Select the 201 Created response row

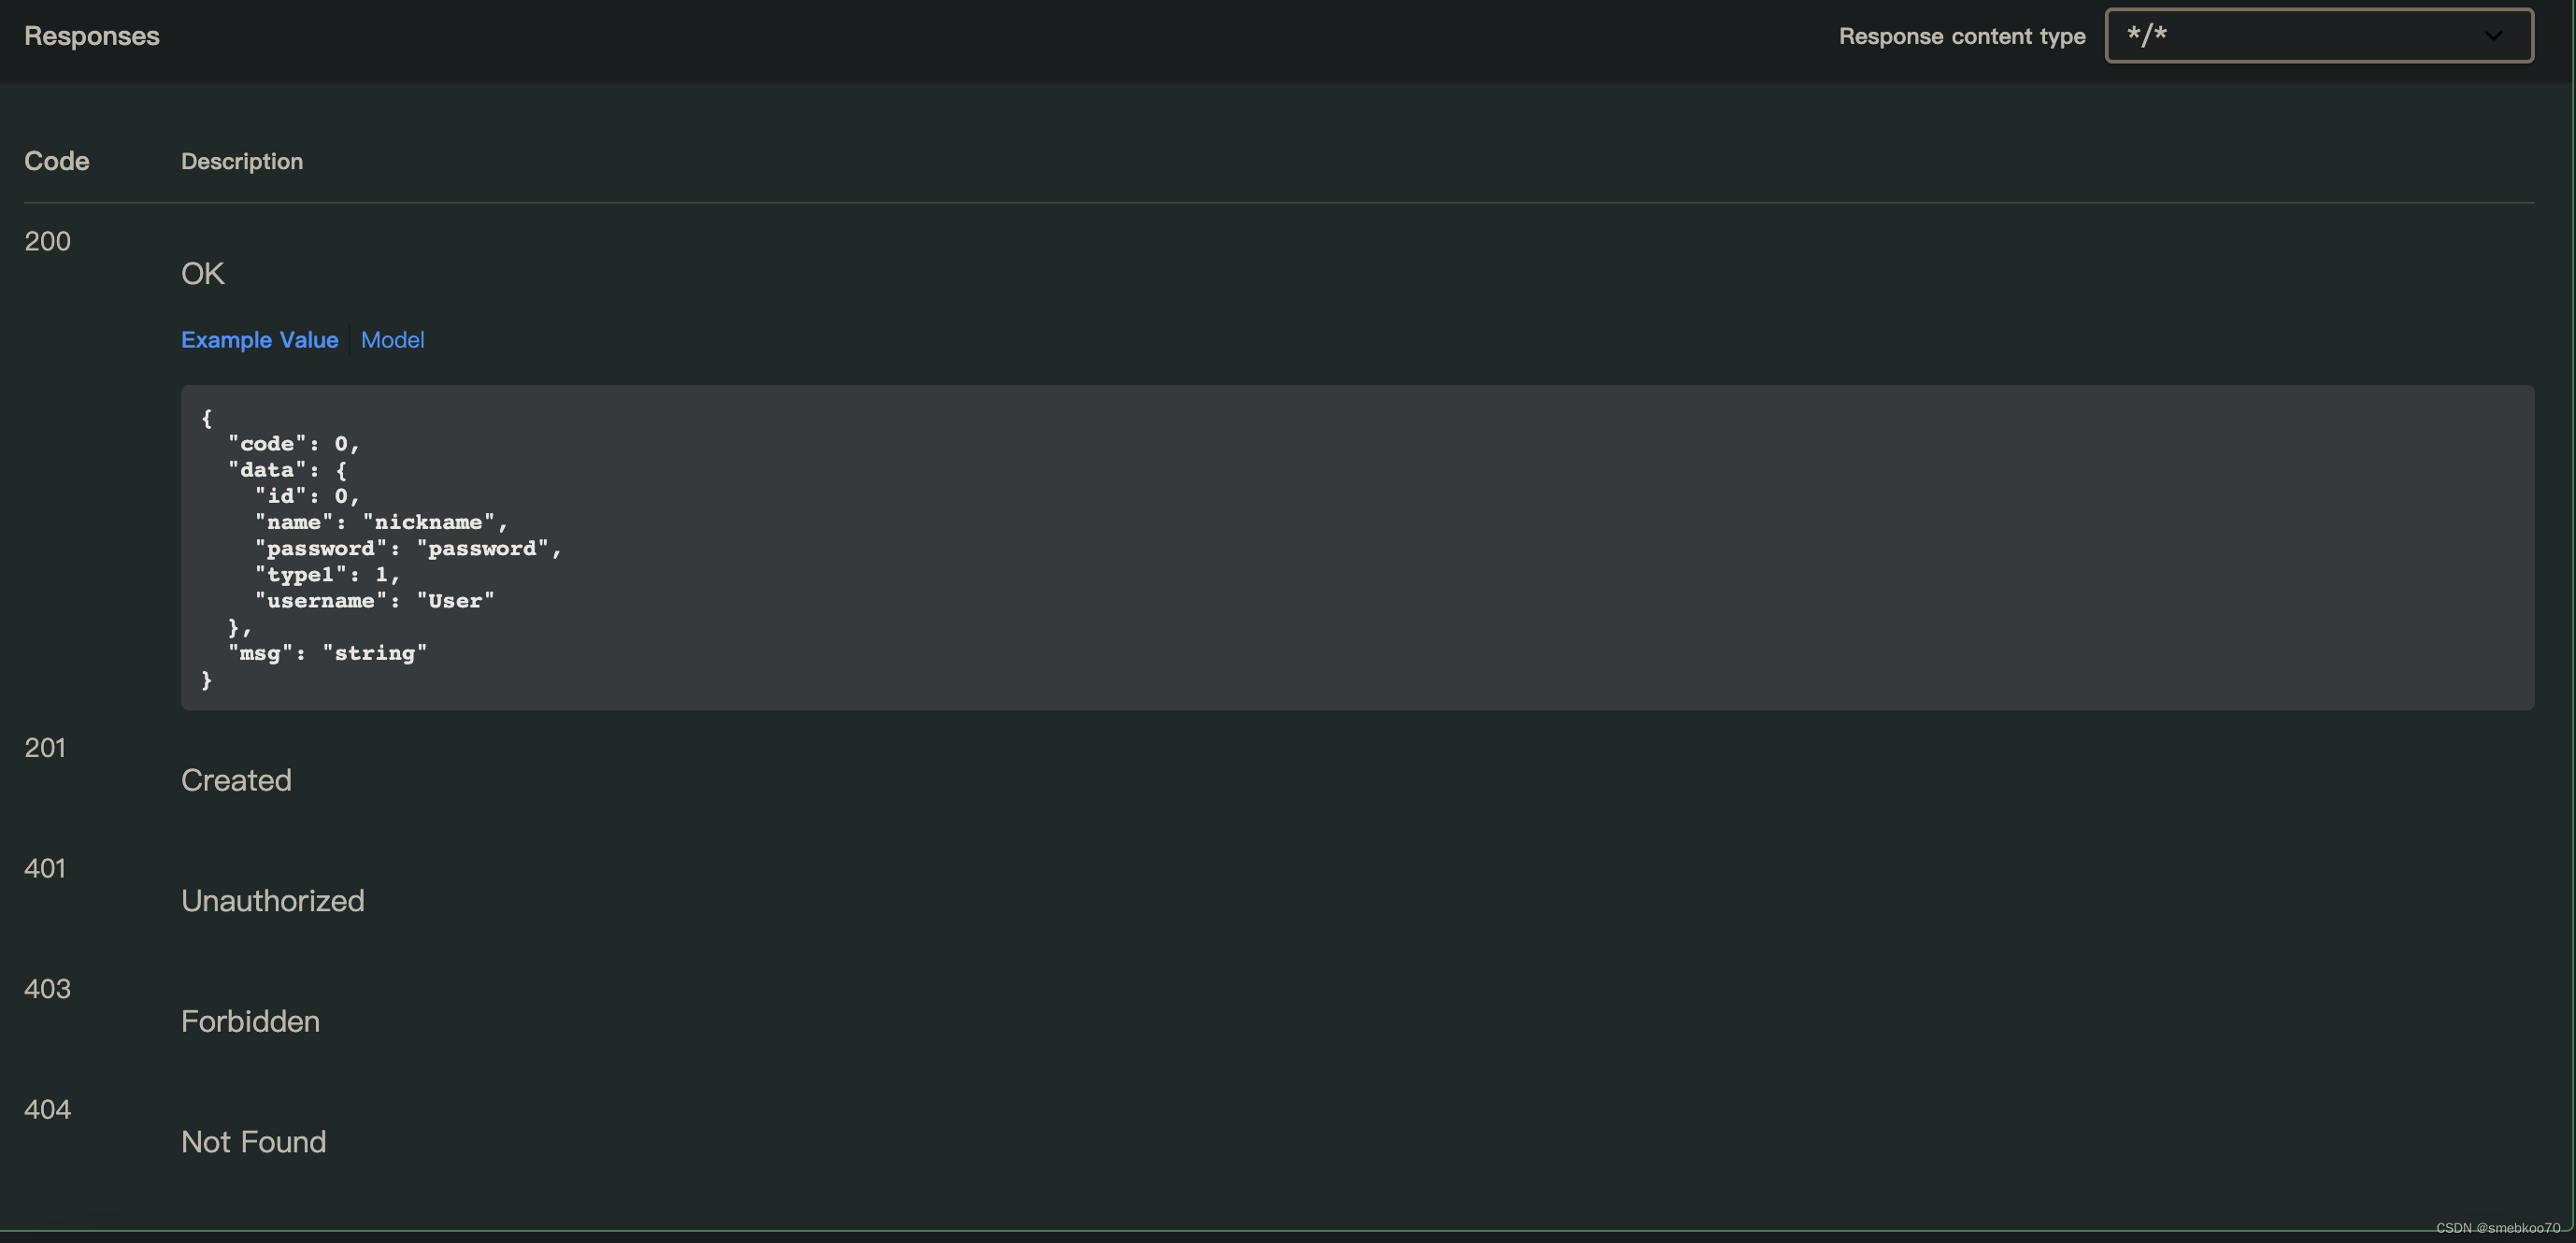(44, 748)
